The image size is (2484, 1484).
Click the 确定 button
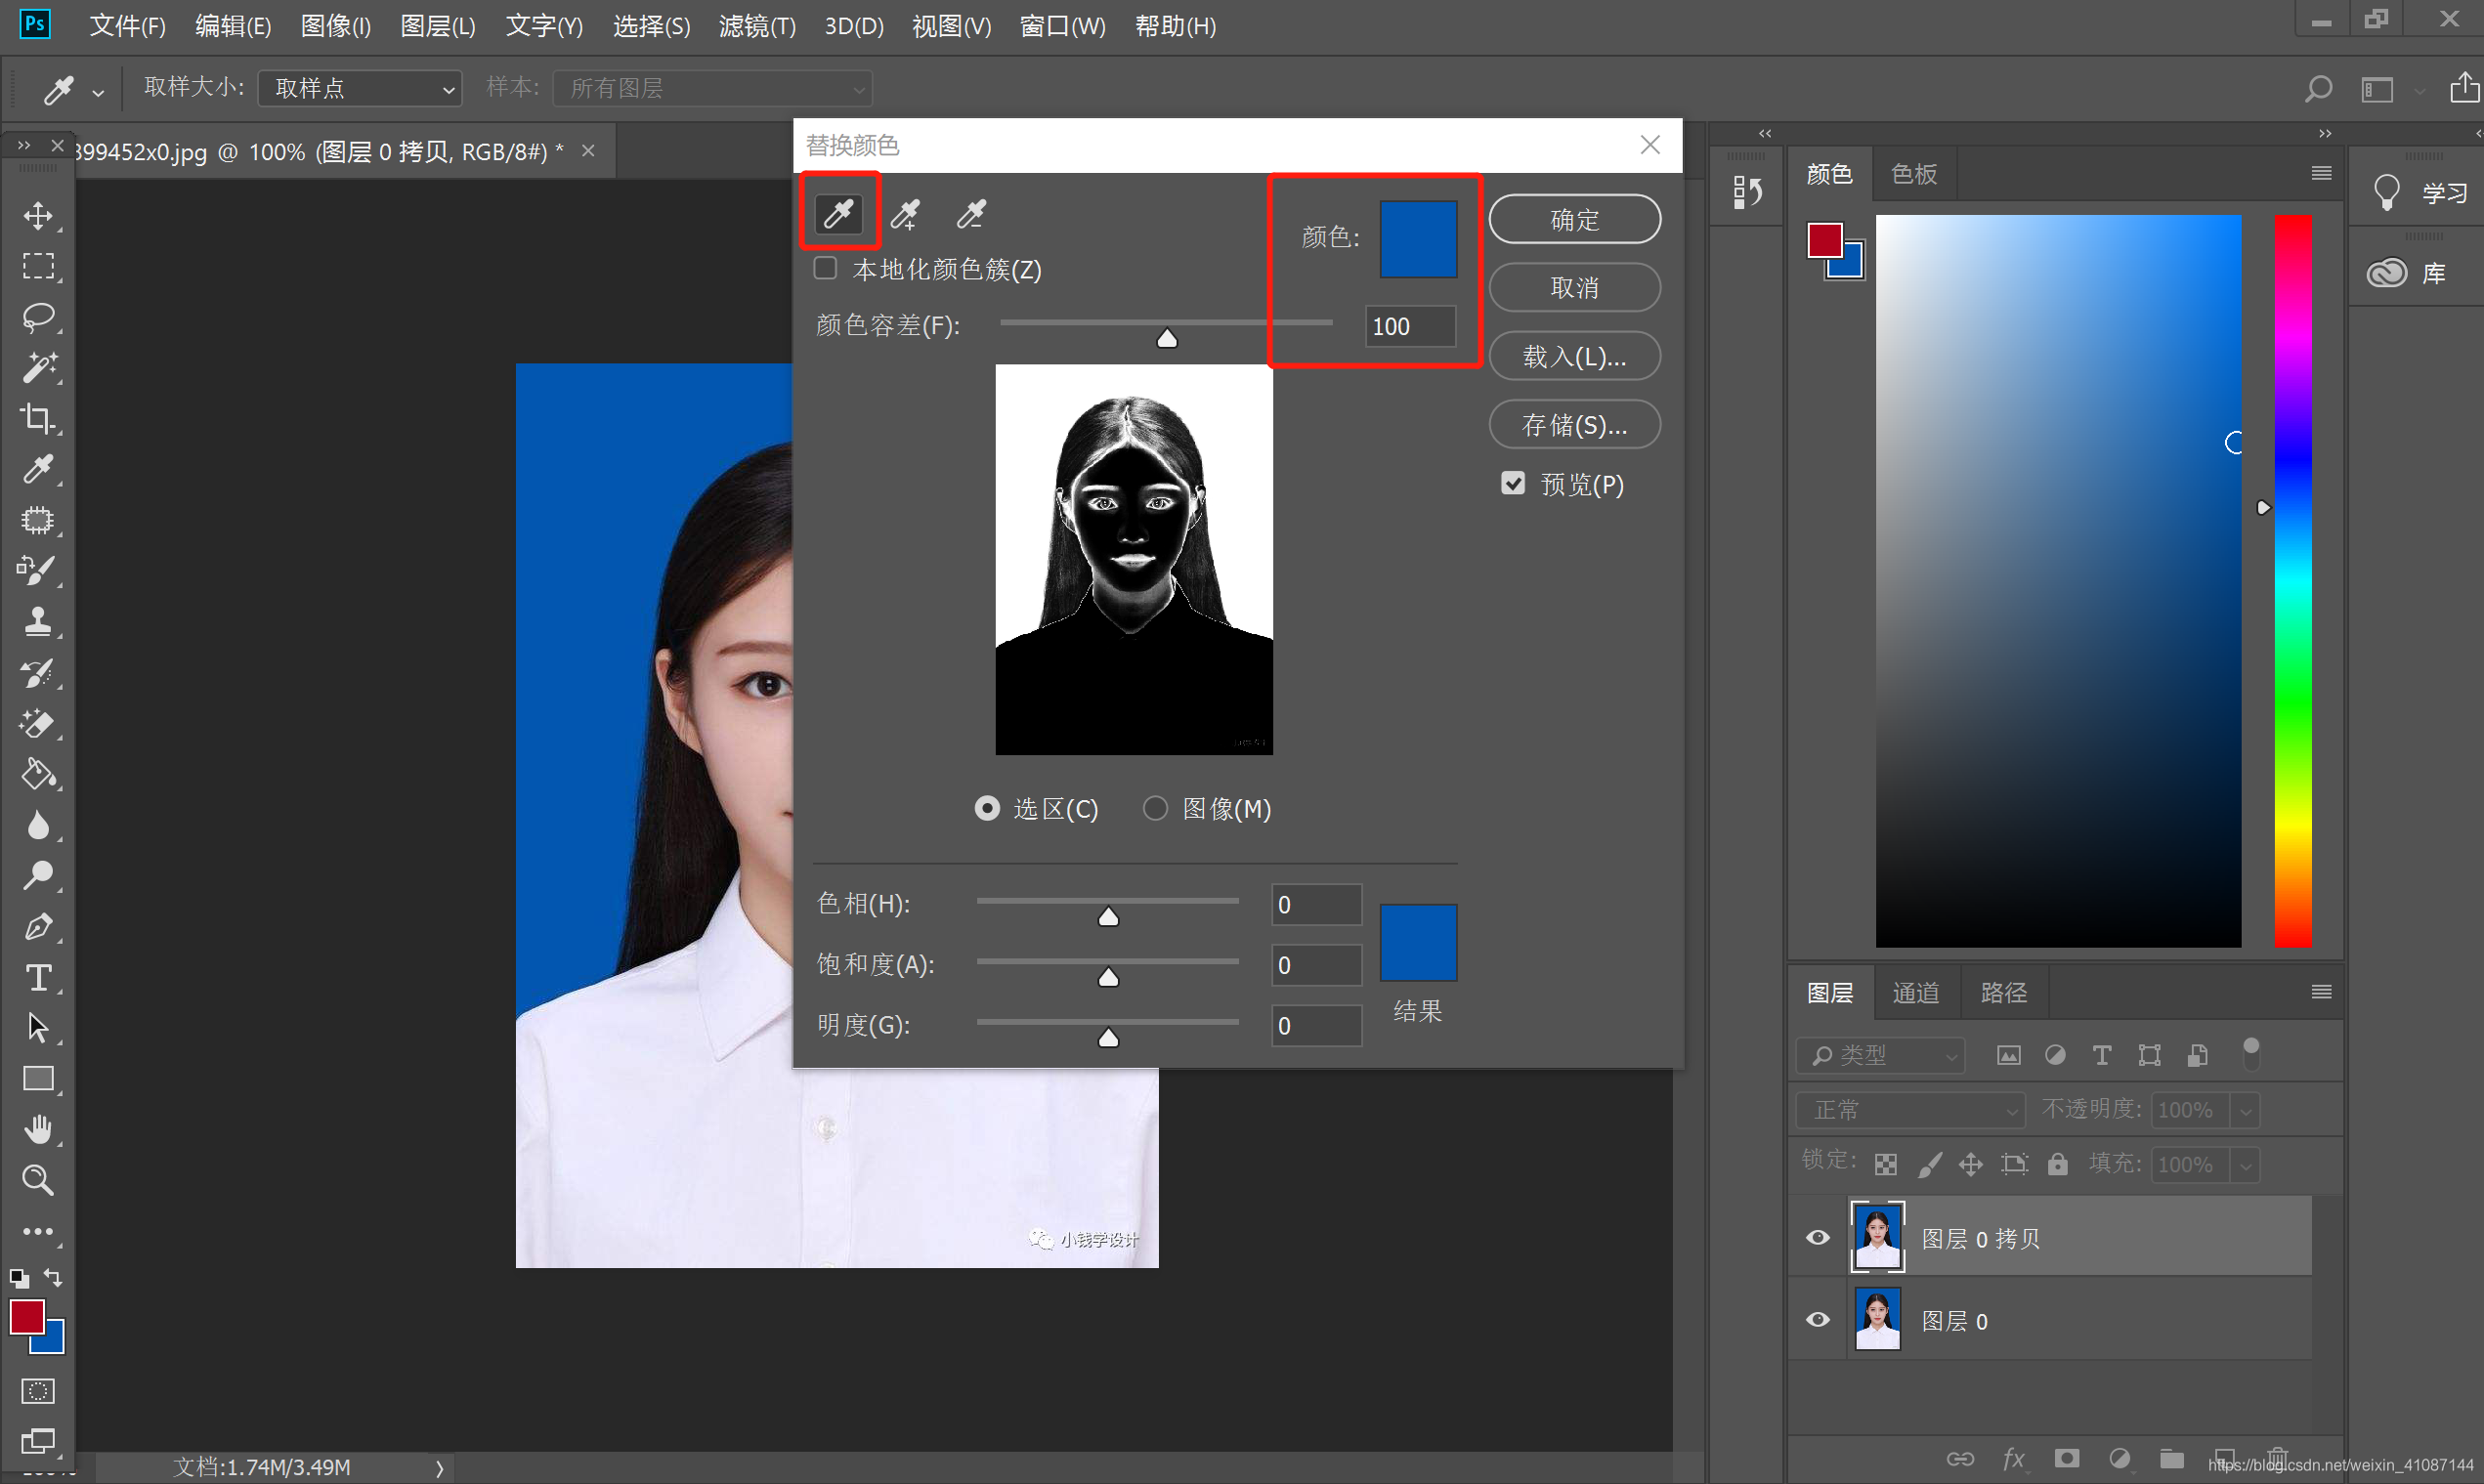[x=1574, y=219]
